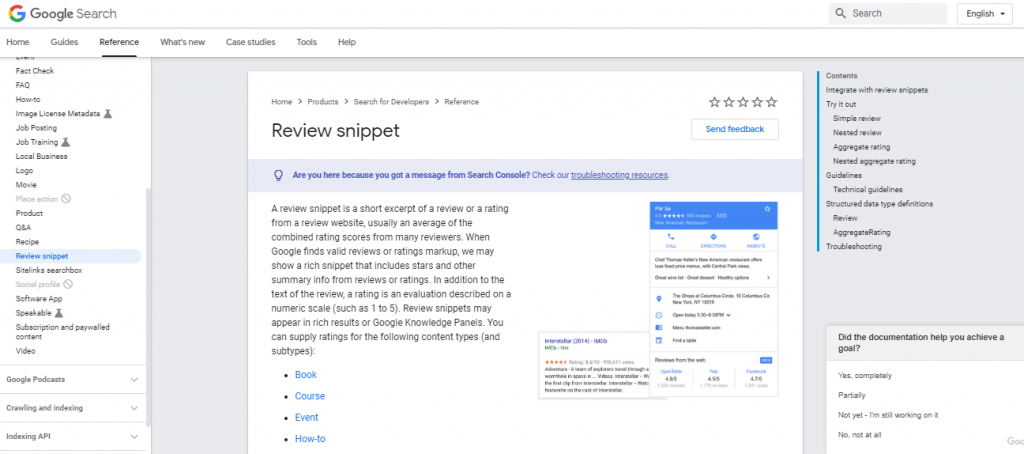Open the What's new tab
Image resolution: width=1024 pixels, height=454 pixels.
point(182,42)
